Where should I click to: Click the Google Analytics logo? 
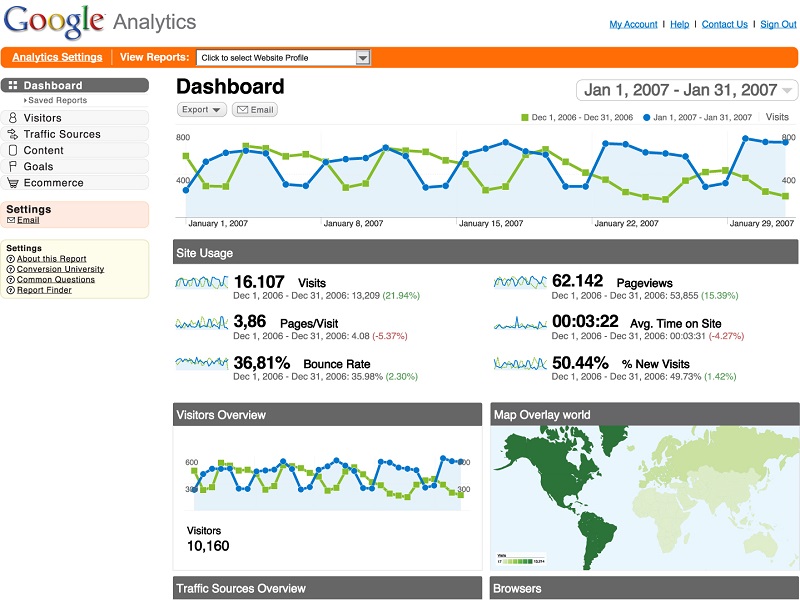pos(100,22)
